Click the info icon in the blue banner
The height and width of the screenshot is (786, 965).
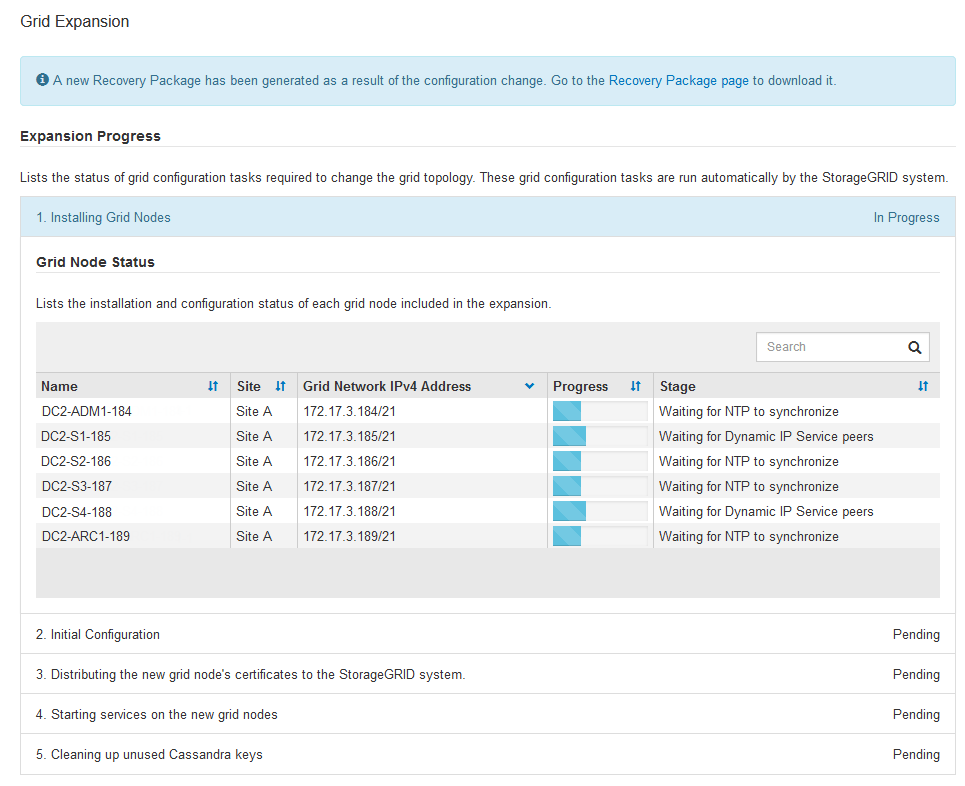(x=43, y=80)
